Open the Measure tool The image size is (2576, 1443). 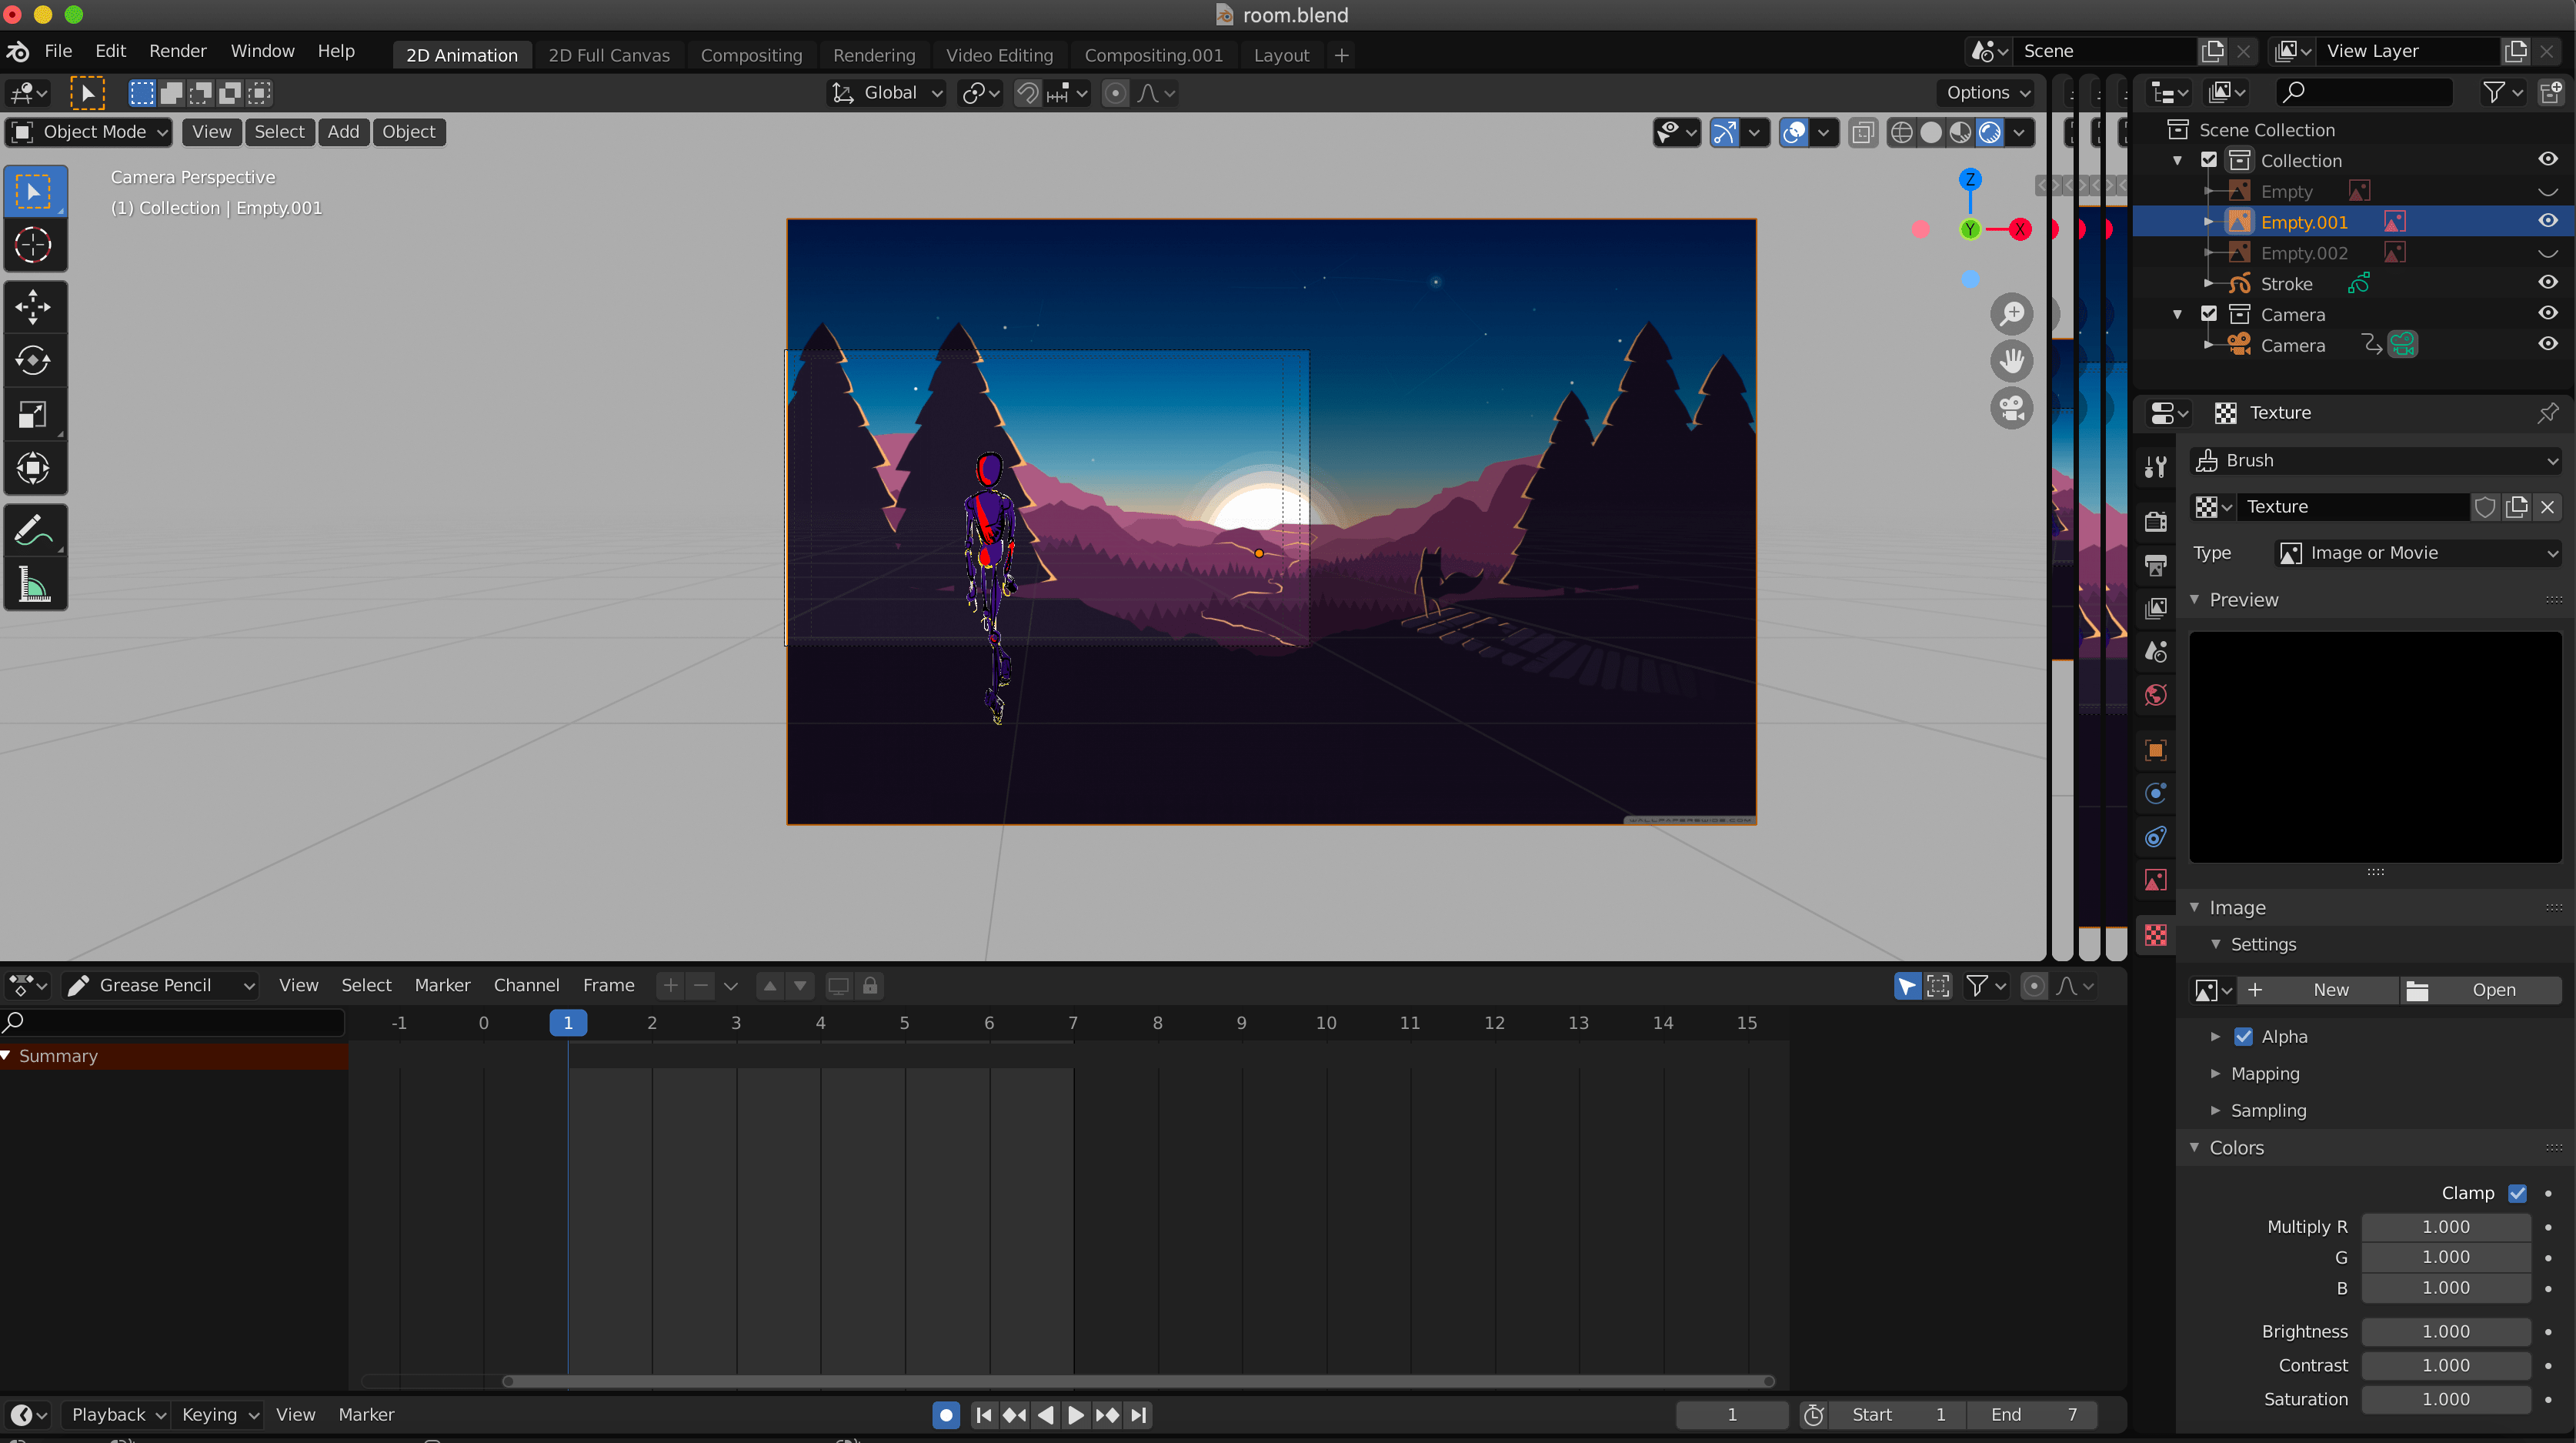[35, 584]
